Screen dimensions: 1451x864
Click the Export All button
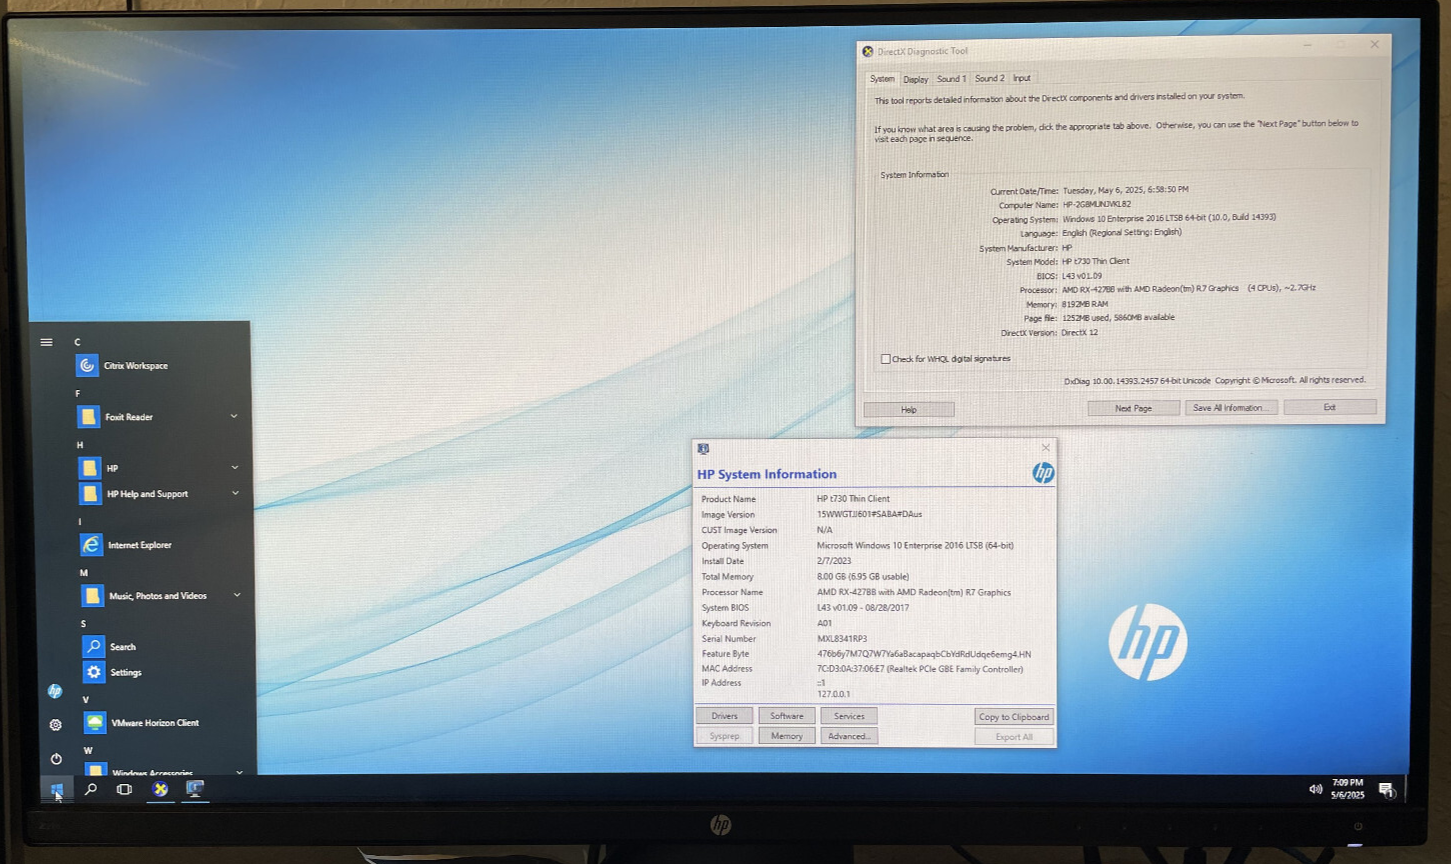point(1014,737)
